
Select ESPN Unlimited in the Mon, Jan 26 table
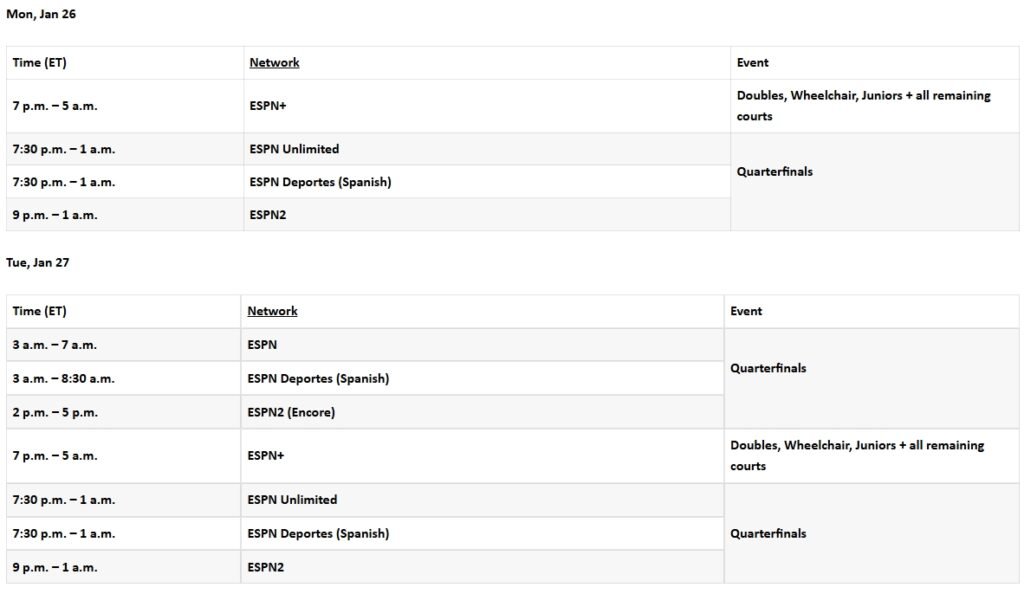[x=294, y=149]
